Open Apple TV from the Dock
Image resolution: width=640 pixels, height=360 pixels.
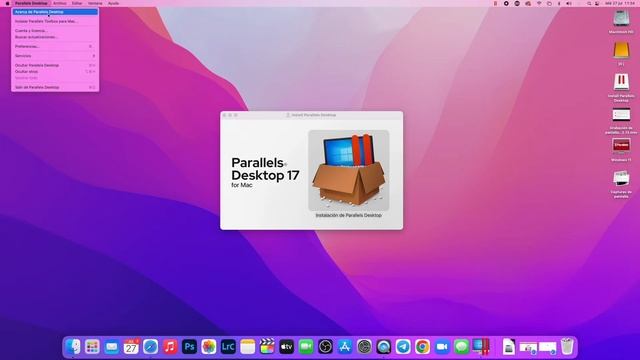tap(286, 347)
